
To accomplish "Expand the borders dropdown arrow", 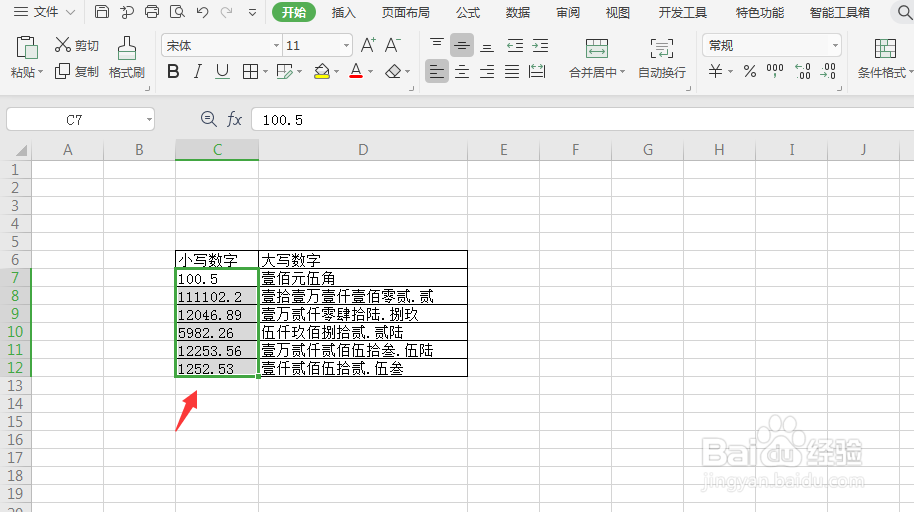I will tap(265, 72).
